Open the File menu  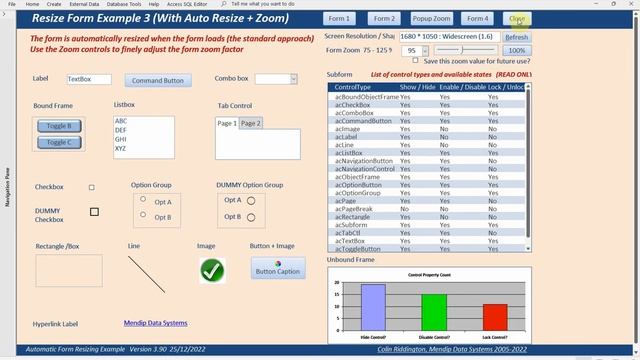(12, 4)
